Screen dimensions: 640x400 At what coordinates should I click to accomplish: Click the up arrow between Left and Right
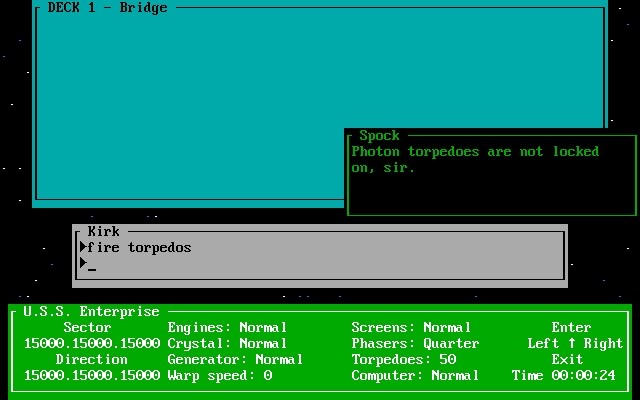pos(572,344)
